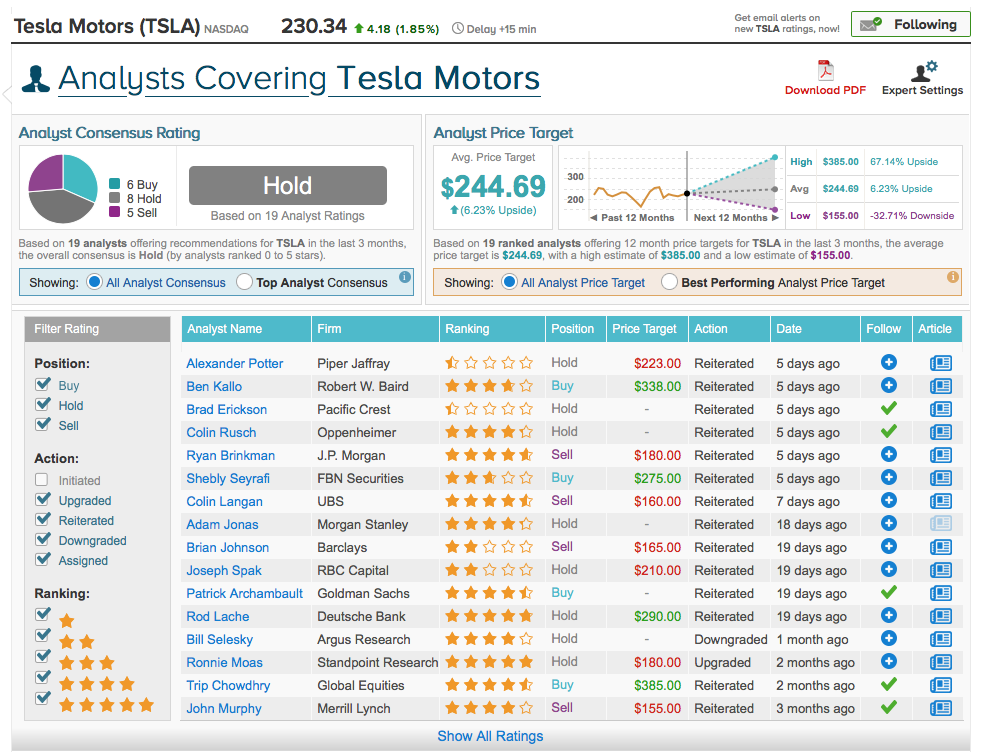Follow Ben Kallo with plus icon
Viewport: 991px width, 752px height.
click(x=889, y=385)
